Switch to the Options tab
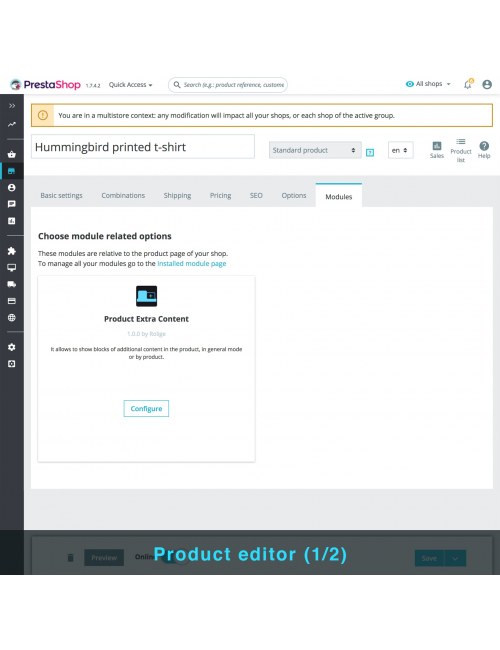 click(294, 195)
